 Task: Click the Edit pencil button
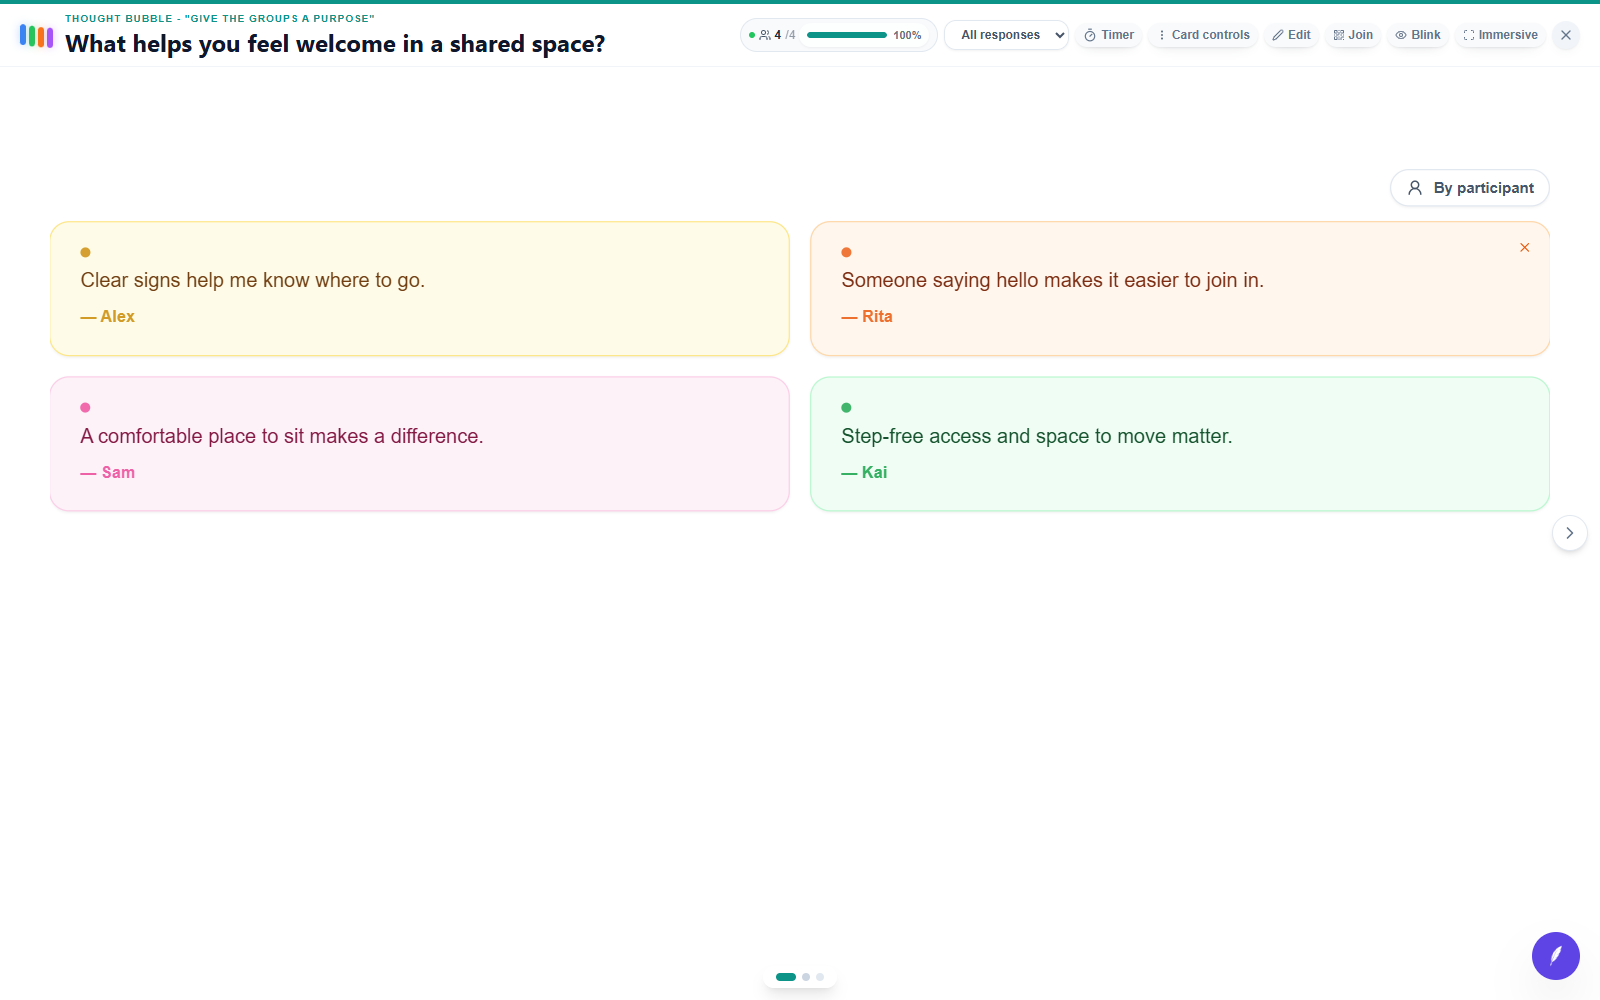point(1291,35)
